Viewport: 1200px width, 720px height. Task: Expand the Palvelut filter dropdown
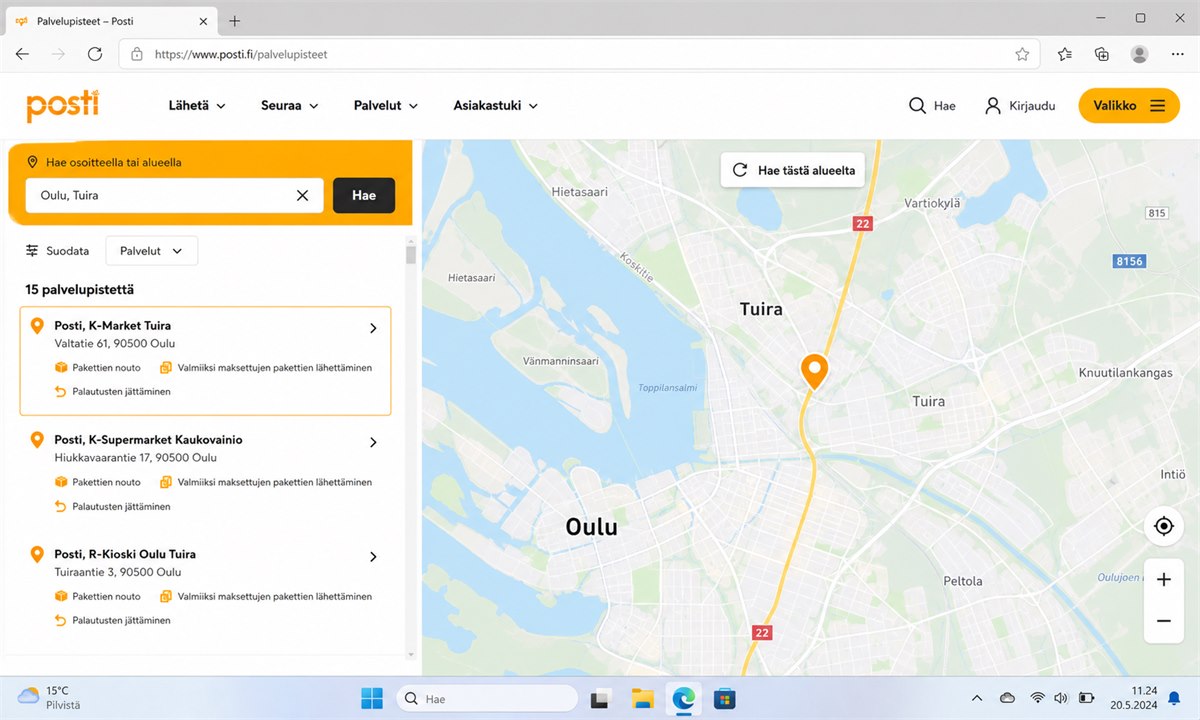click(x=152, y=251)
